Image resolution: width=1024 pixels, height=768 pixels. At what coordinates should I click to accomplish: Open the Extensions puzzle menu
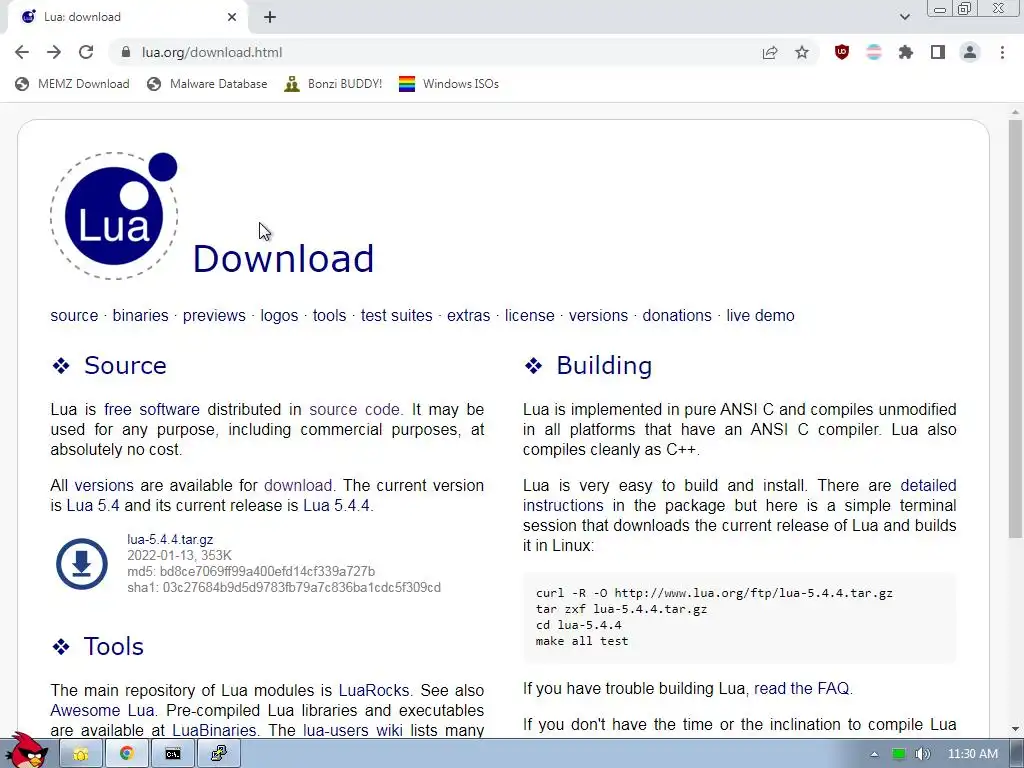tap(906, 52)
